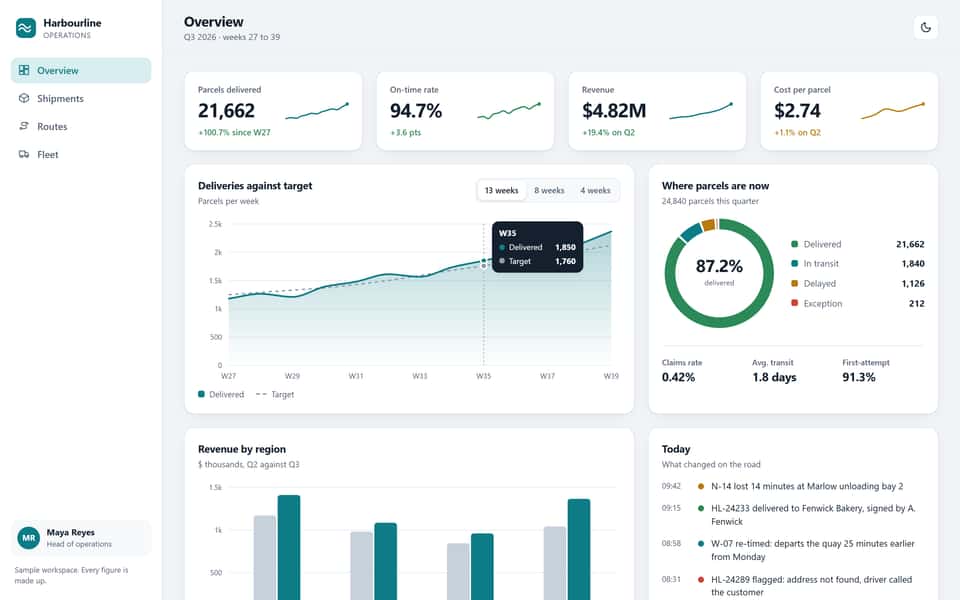Click the MR avatar for Maya Reyes
Screen dimensions: 960x600
click(x=29, y=538)
